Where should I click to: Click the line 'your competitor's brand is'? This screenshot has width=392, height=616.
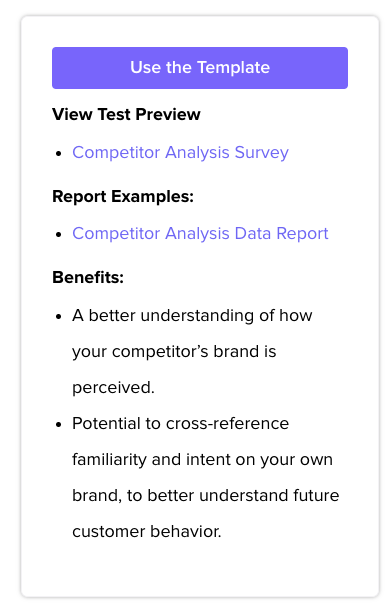tap(174, 352)
